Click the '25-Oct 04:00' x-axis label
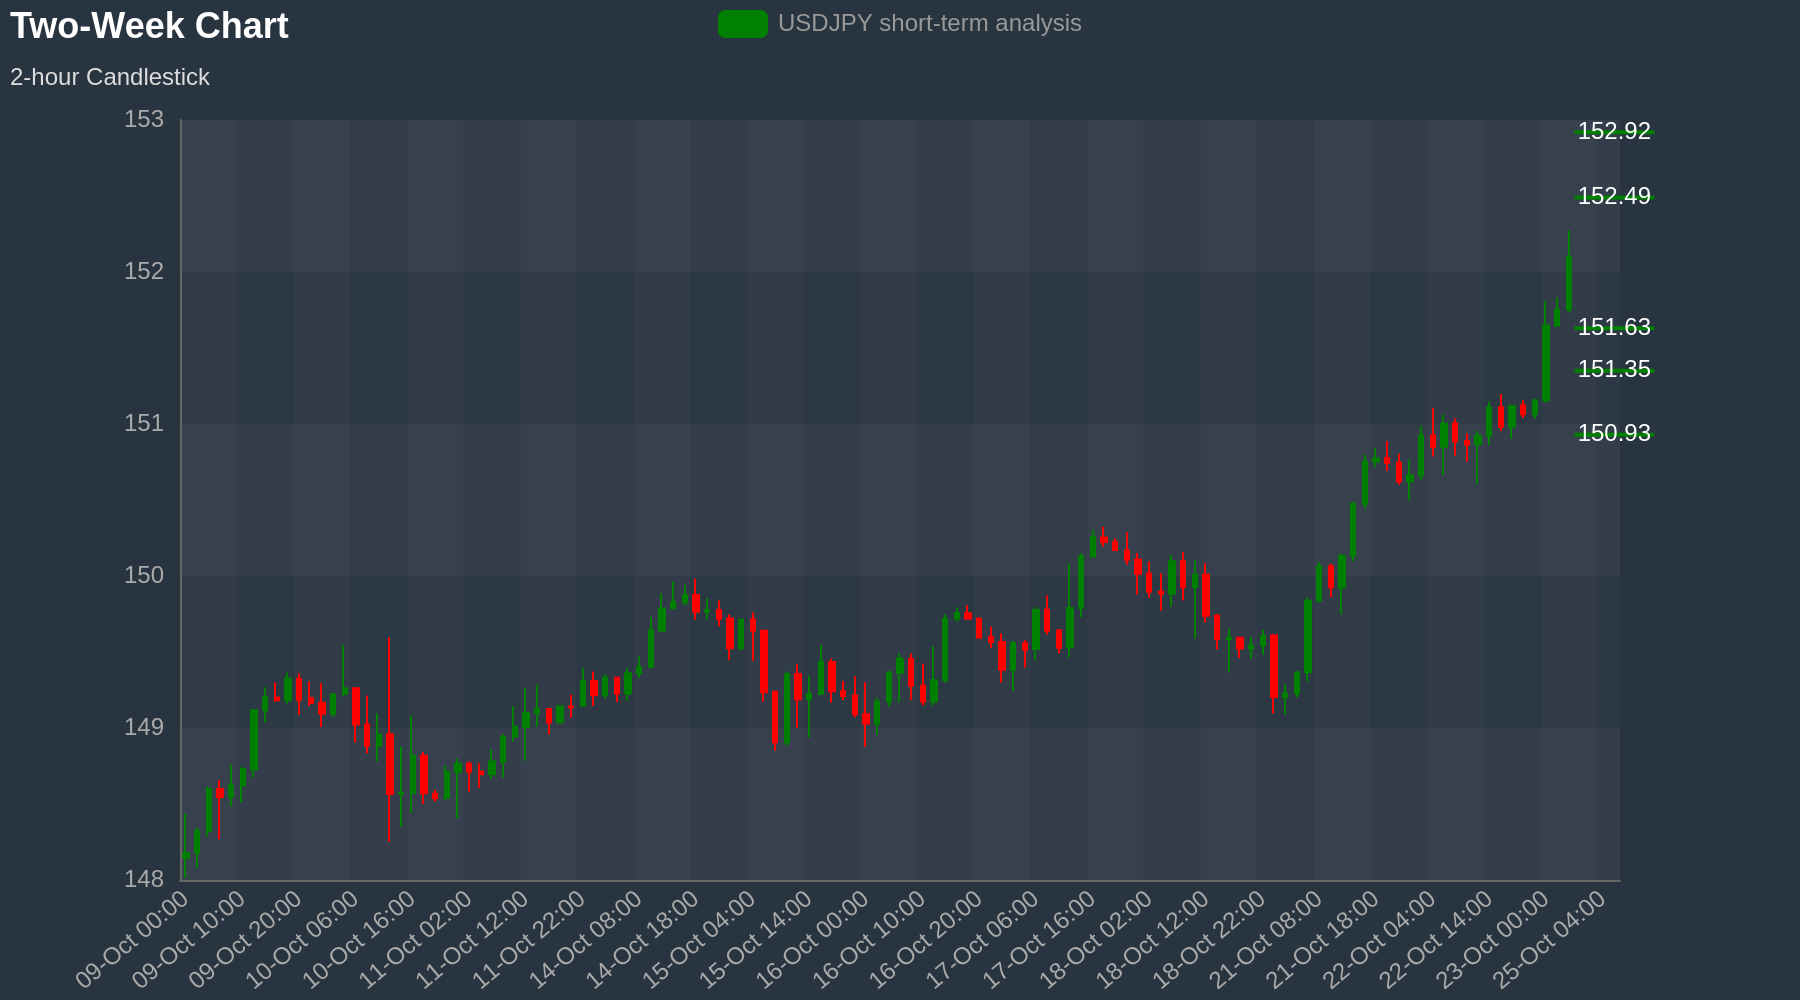1800x1000 pixels. [1550, 940]
